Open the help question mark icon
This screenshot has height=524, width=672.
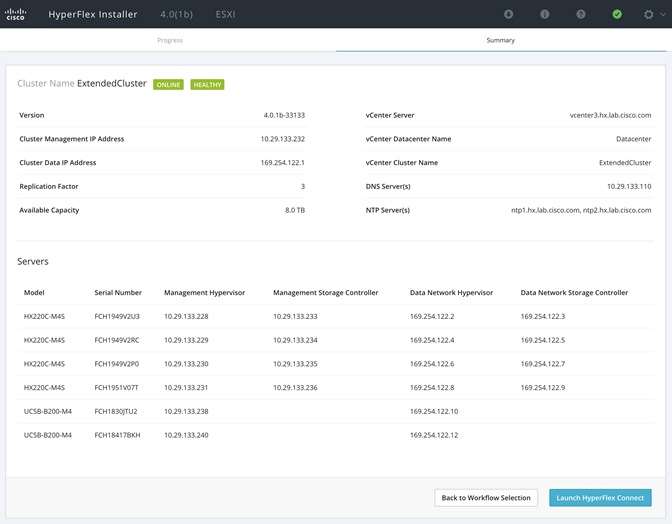(x=581, y=14)
